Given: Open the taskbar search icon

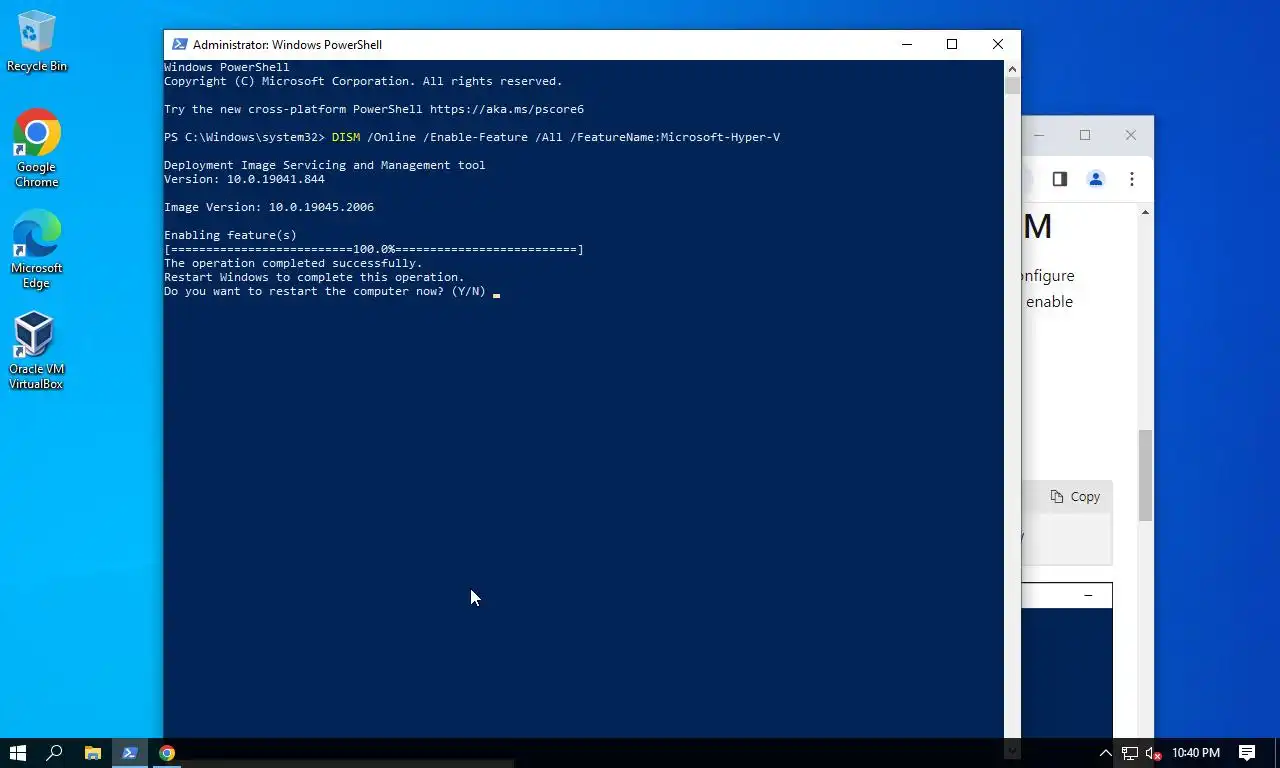Looking at the screenshot, I should (x=55, y=753).
